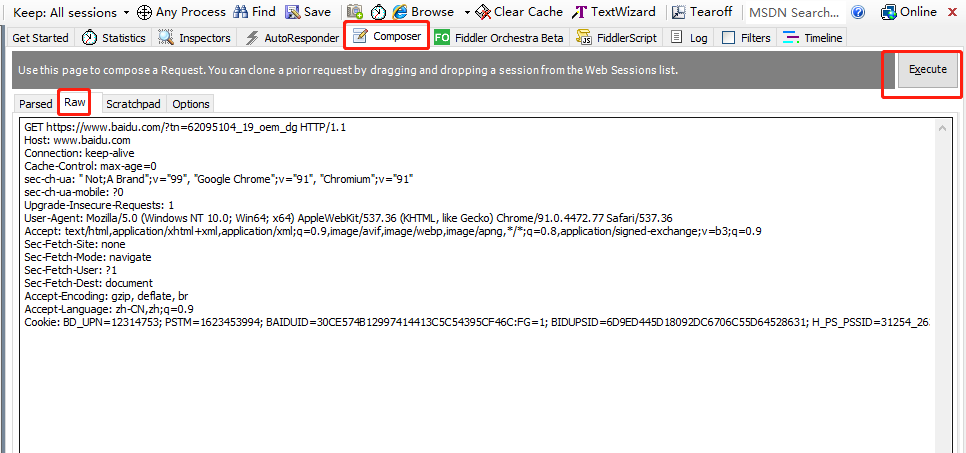Select the Raw sub-tab
Image resolution: width=966 pixels, height=453 pixels.
click(x=75, y=102)
